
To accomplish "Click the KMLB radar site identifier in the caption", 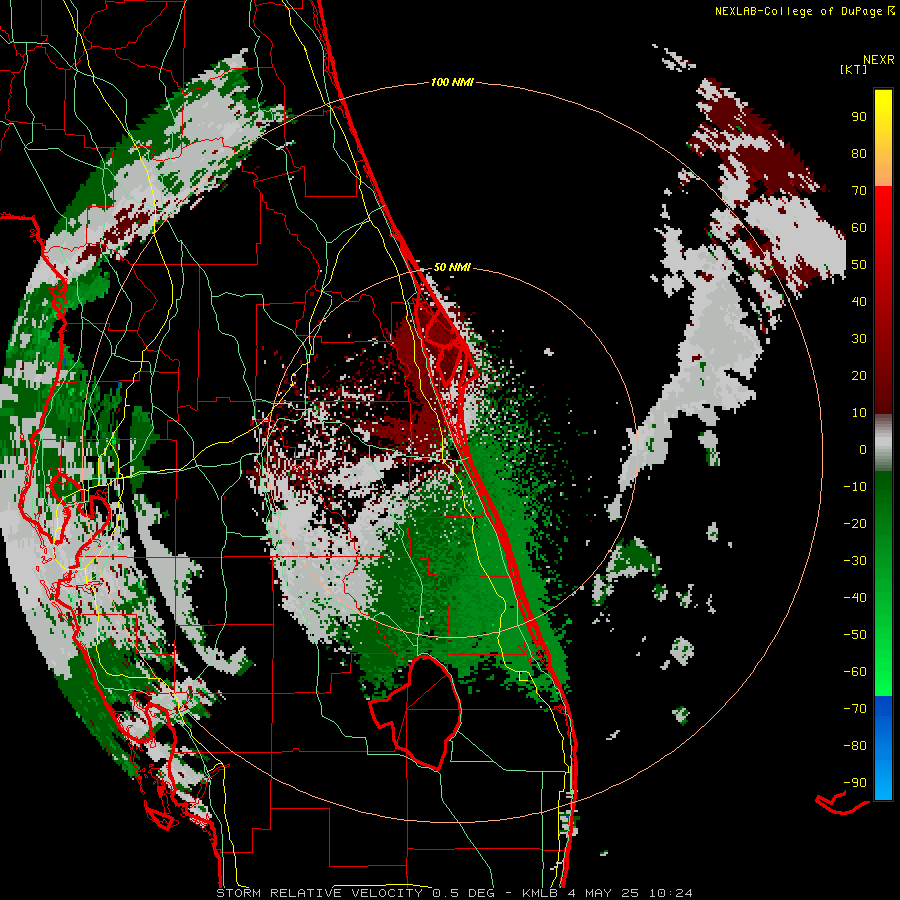I will tap(541, 893).
